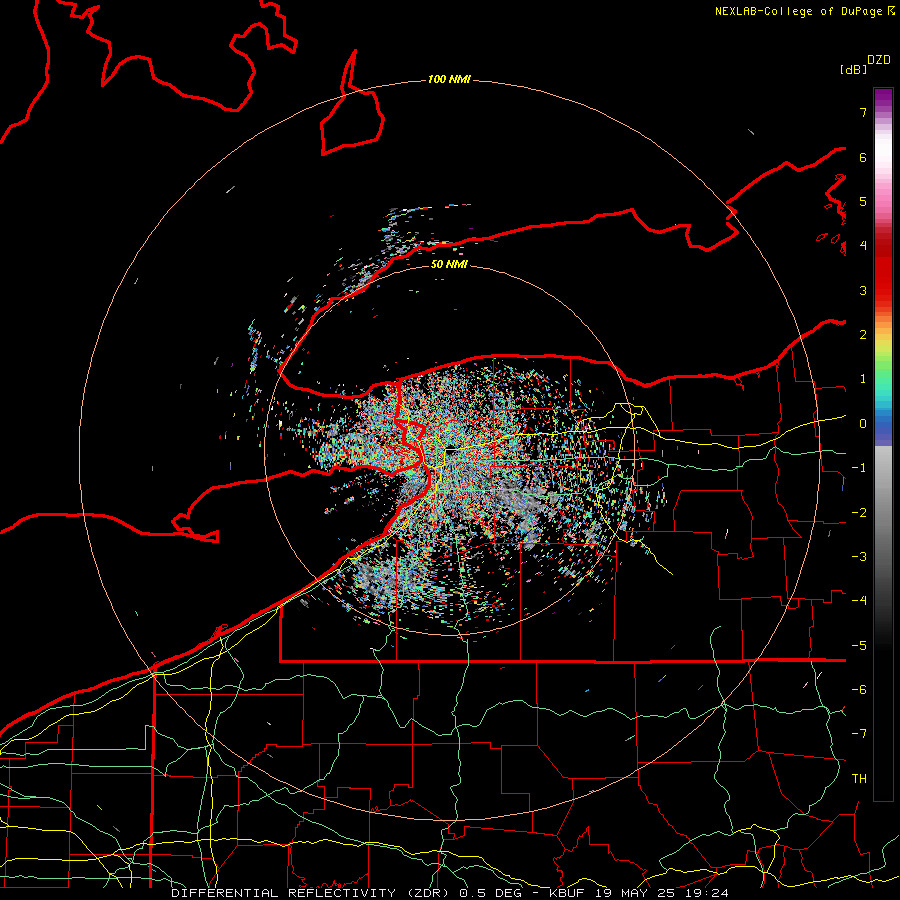Click the DZD legend title
900x900 pixels.
(x=879, y=60)
